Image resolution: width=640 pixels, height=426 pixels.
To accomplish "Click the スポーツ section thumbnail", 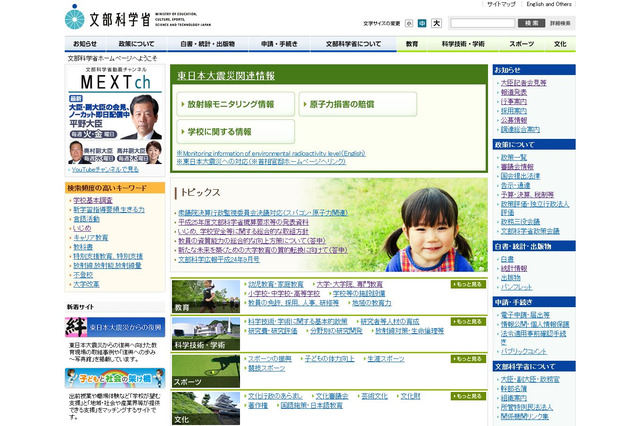I will (x=206, y=371).
